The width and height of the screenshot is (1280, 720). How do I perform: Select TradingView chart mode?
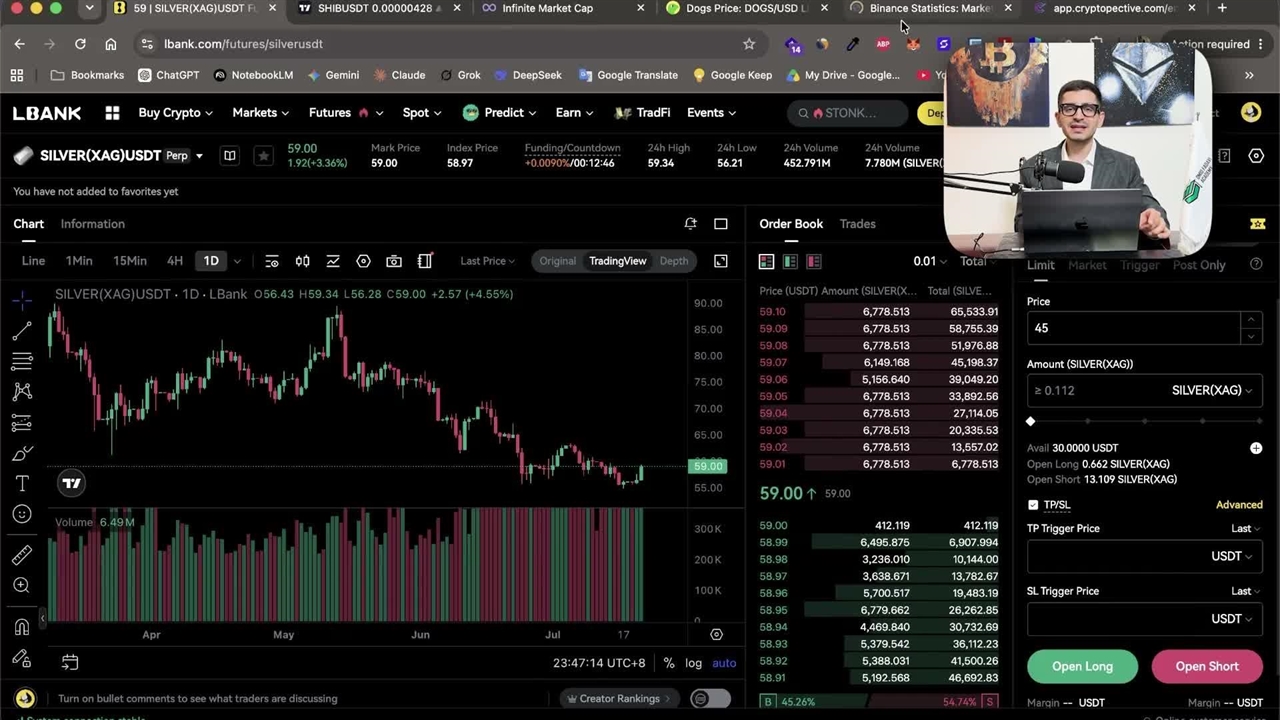[617, 261]
